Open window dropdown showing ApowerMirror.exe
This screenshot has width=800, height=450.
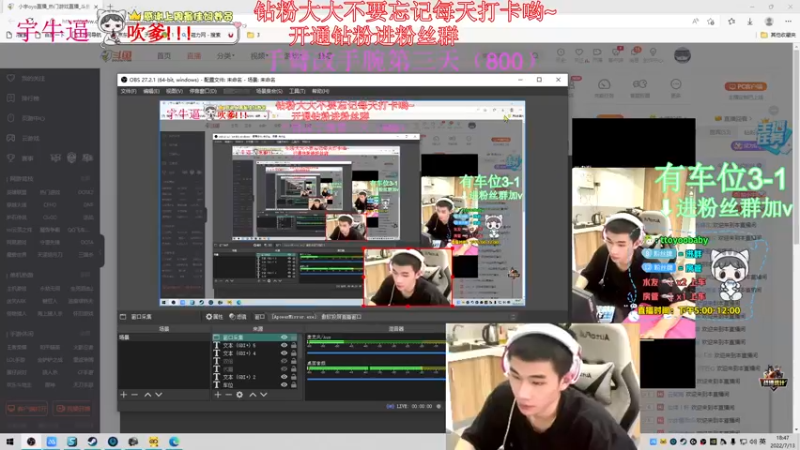pyautogui.click(x=393, y=317)
